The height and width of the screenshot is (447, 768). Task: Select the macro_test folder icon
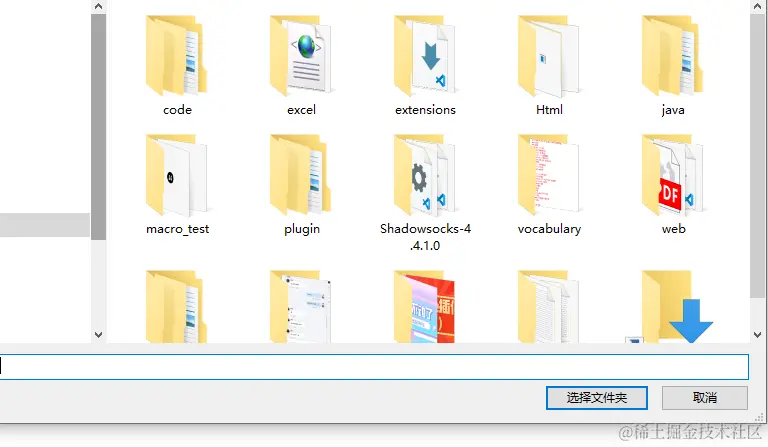(x=177, y=175)
